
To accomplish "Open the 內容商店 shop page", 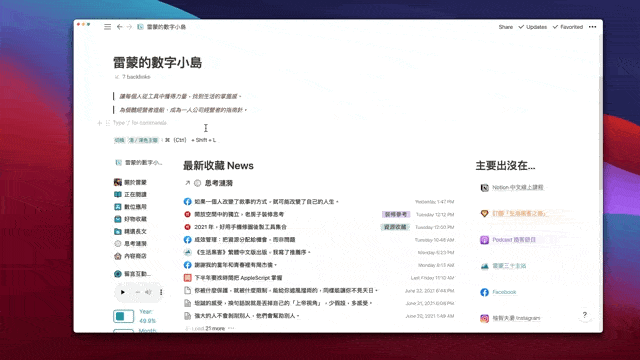I will coord(131,256).
